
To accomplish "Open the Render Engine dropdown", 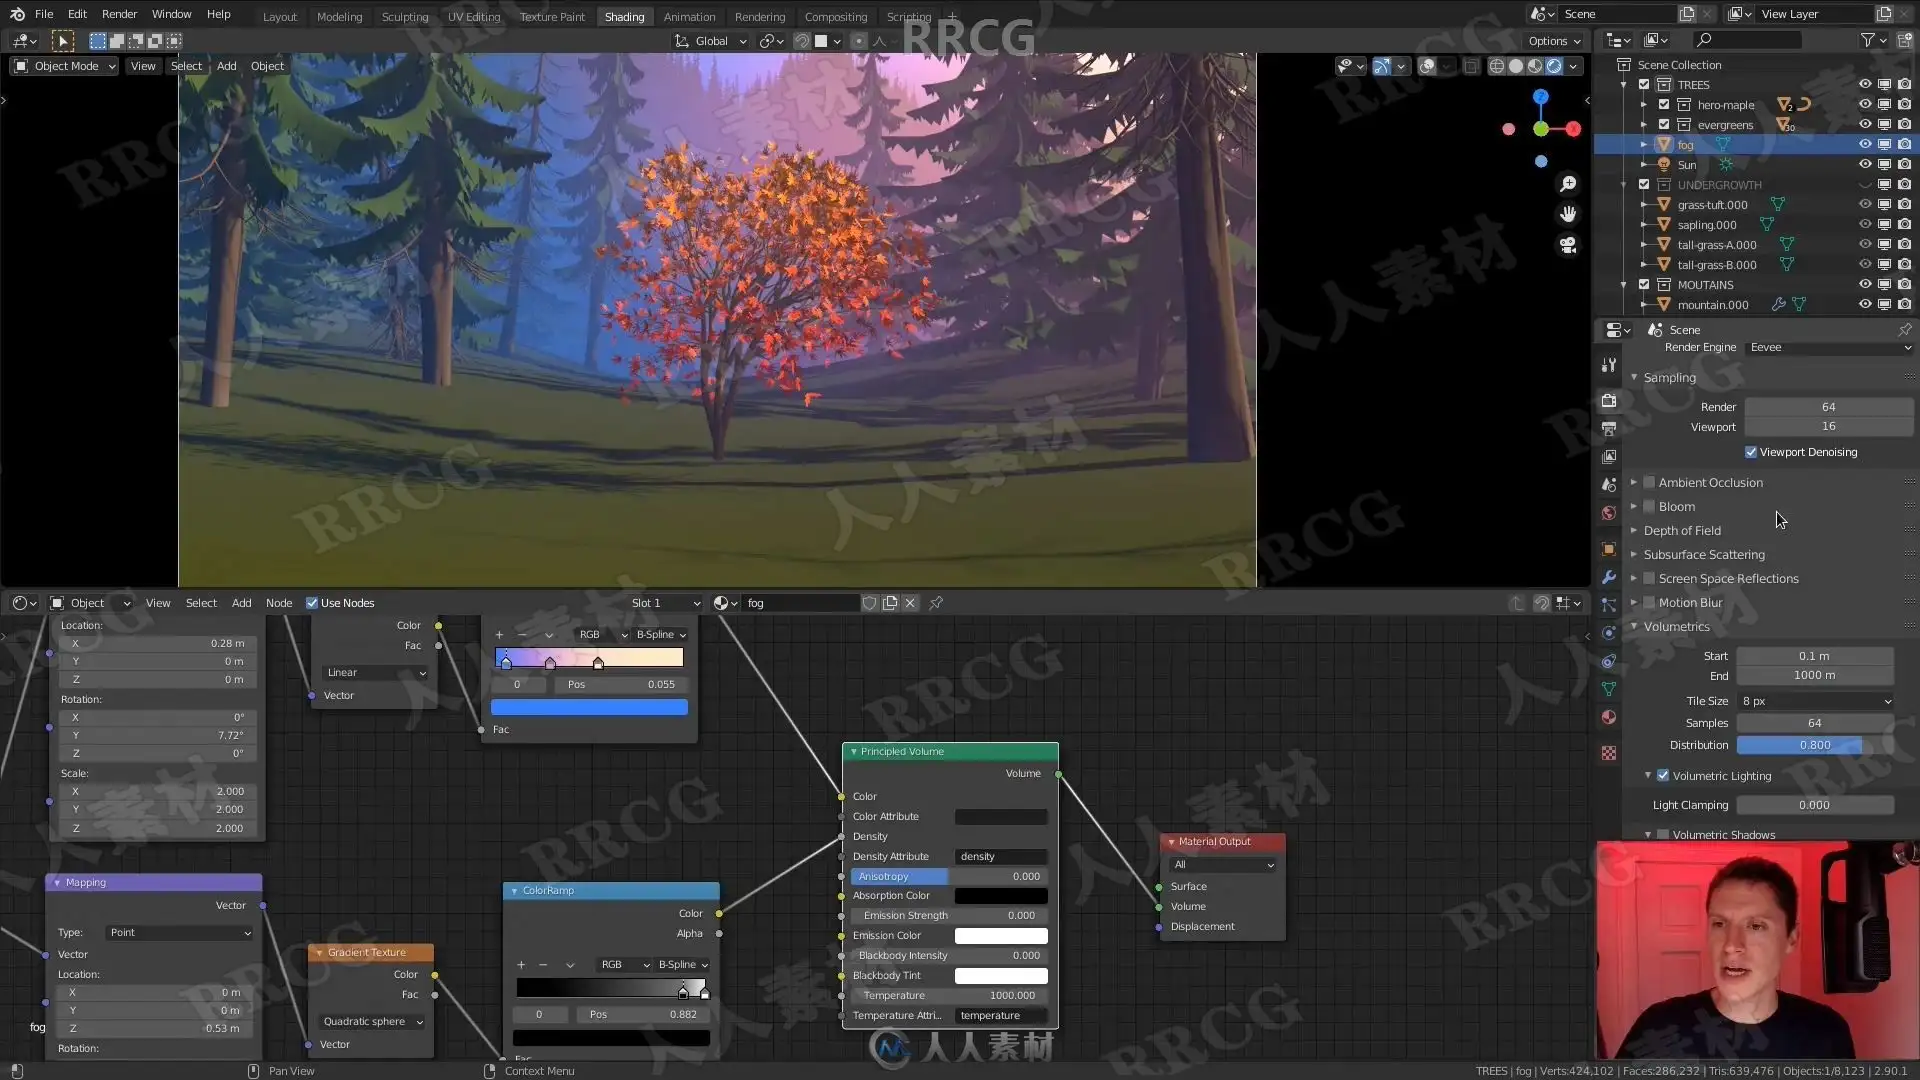I will pos(1829,348).
